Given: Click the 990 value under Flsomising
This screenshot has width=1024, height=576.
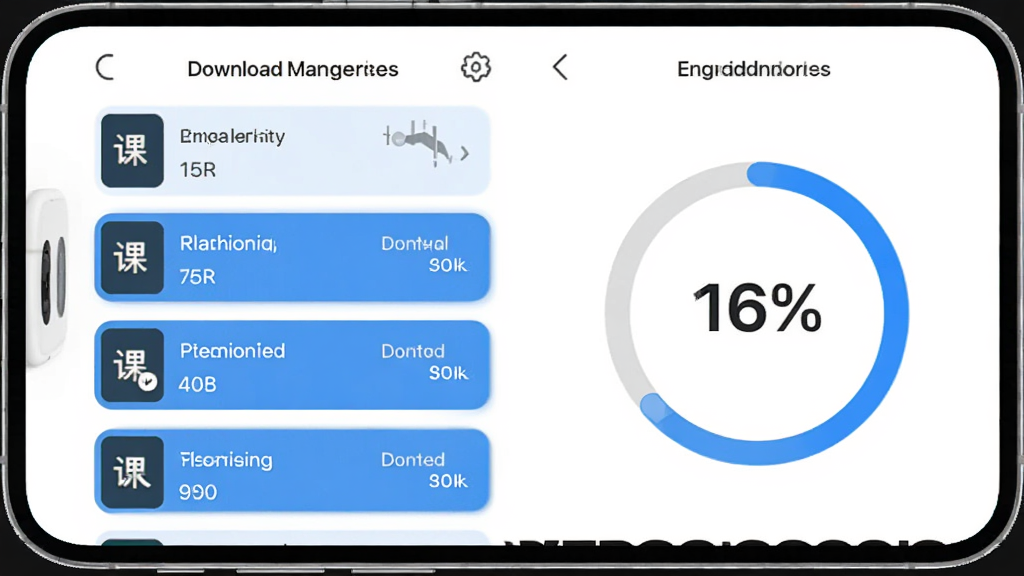Looking at the screenshot, I should coord(198,492).
